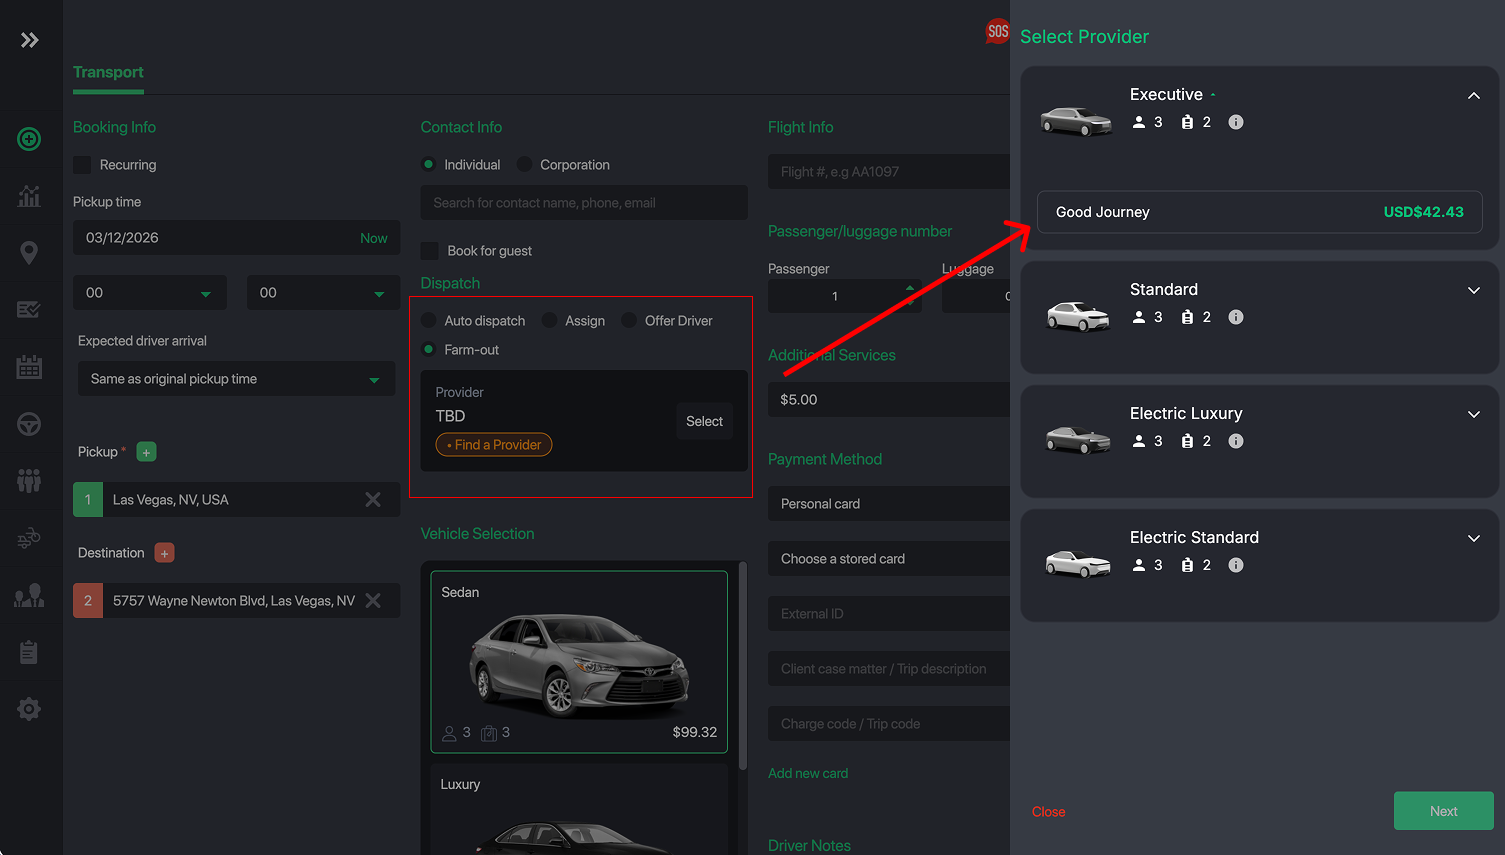This screenshot has height=855, width=1505.
Task: Click the Additional Services $5.00 field
Action: [x=888, y=400]
